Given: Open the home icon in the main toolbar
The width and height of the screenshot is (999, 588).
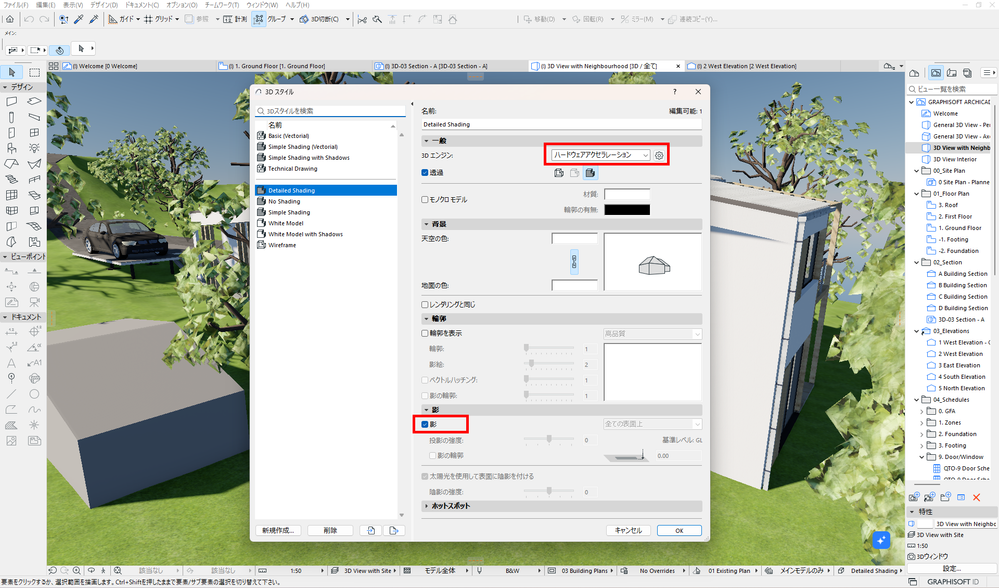Looking at the screenshot, I should tap(10, 19).
